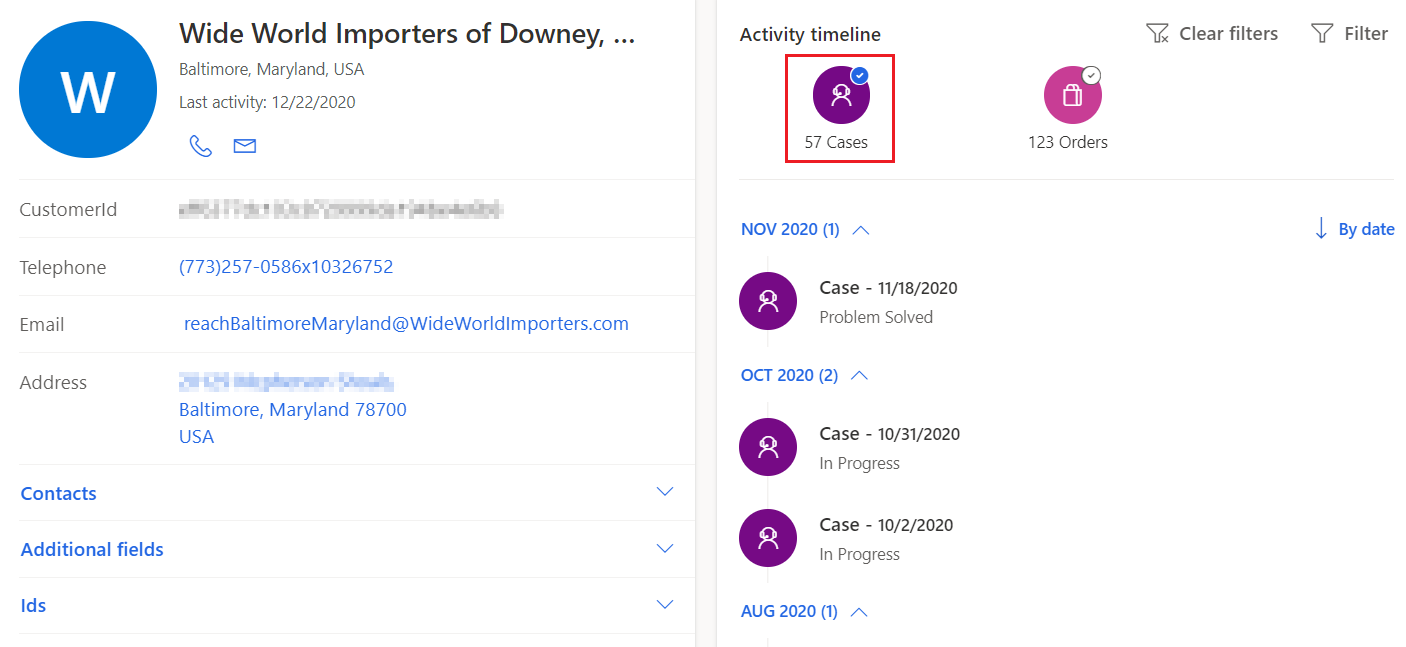The width and height of the screenshot is (1406, 647).
Task: Open the Filter icon on the Activity timeline
Action: 1321,33
